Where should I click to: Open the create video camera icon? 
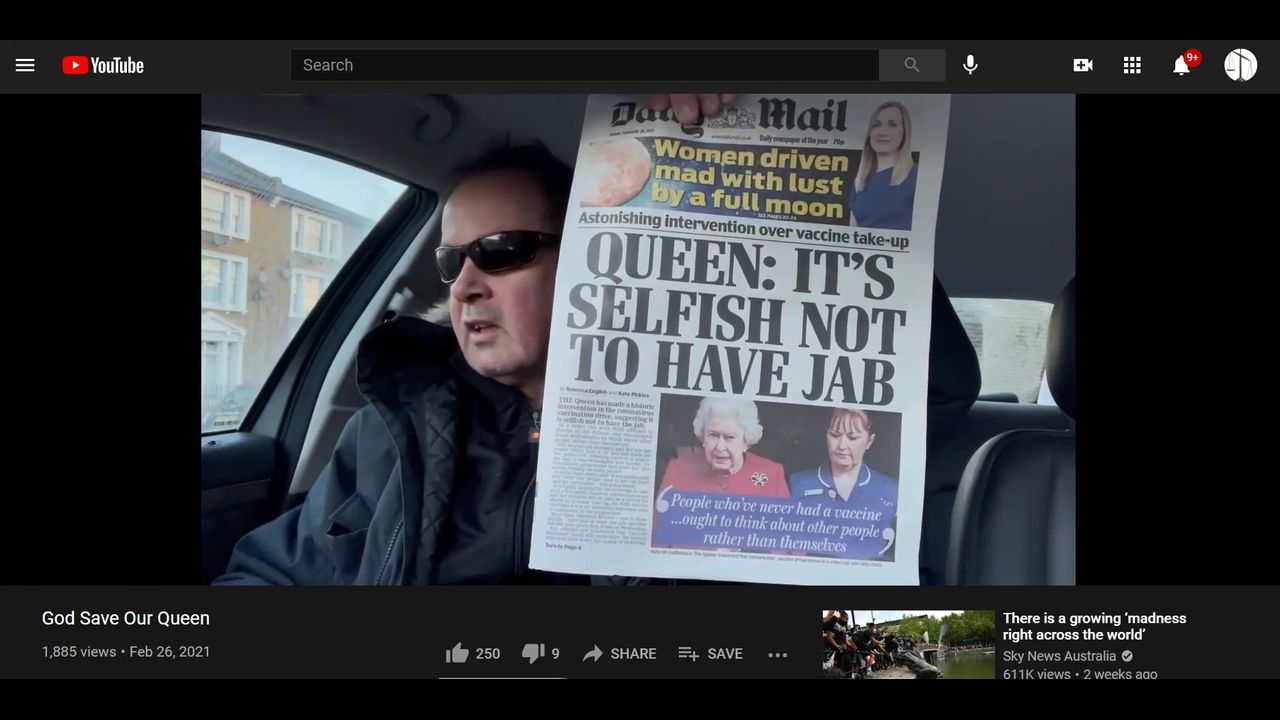click(x=1082, y=65)
